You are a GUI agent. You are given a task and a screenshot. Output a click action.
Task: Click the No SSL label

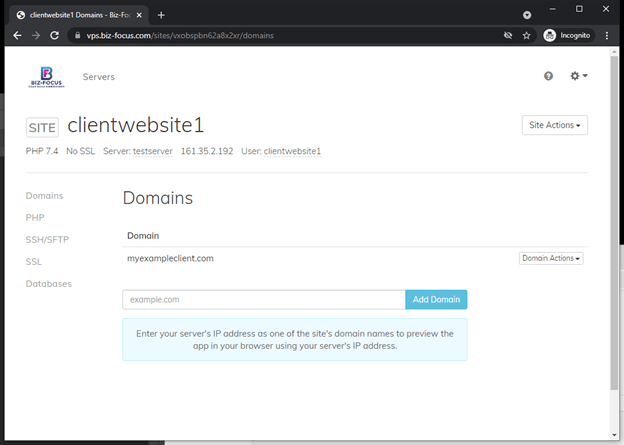click(x=80, y=151)
